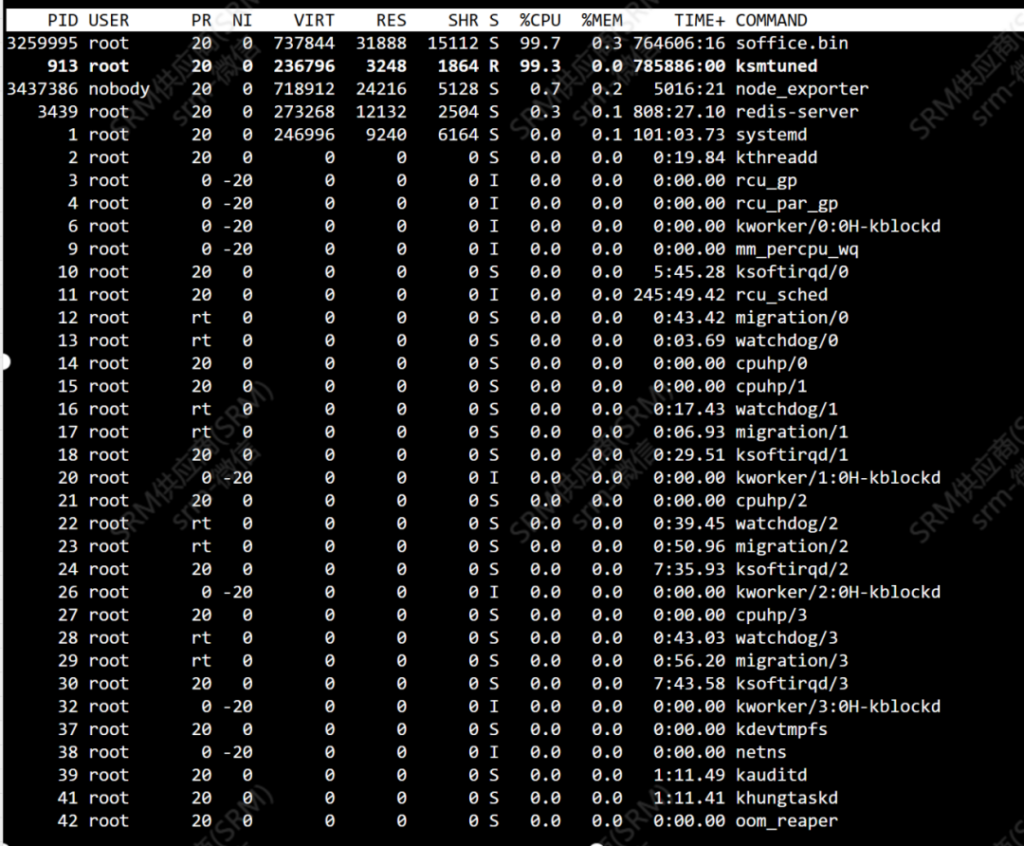The height and width of the screenshot is (846, 1024).
Task: Click the RES column header
Action: [391, 20]
